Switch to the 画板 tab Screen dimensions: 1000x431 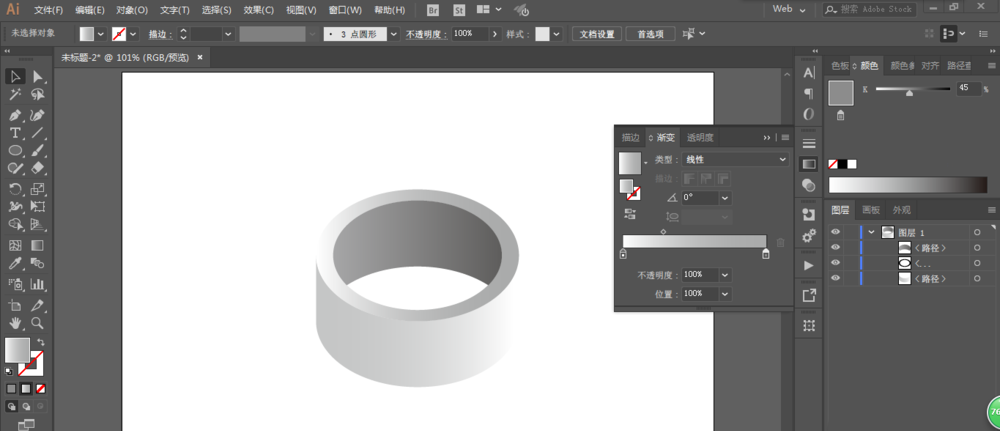coord(871,210)
